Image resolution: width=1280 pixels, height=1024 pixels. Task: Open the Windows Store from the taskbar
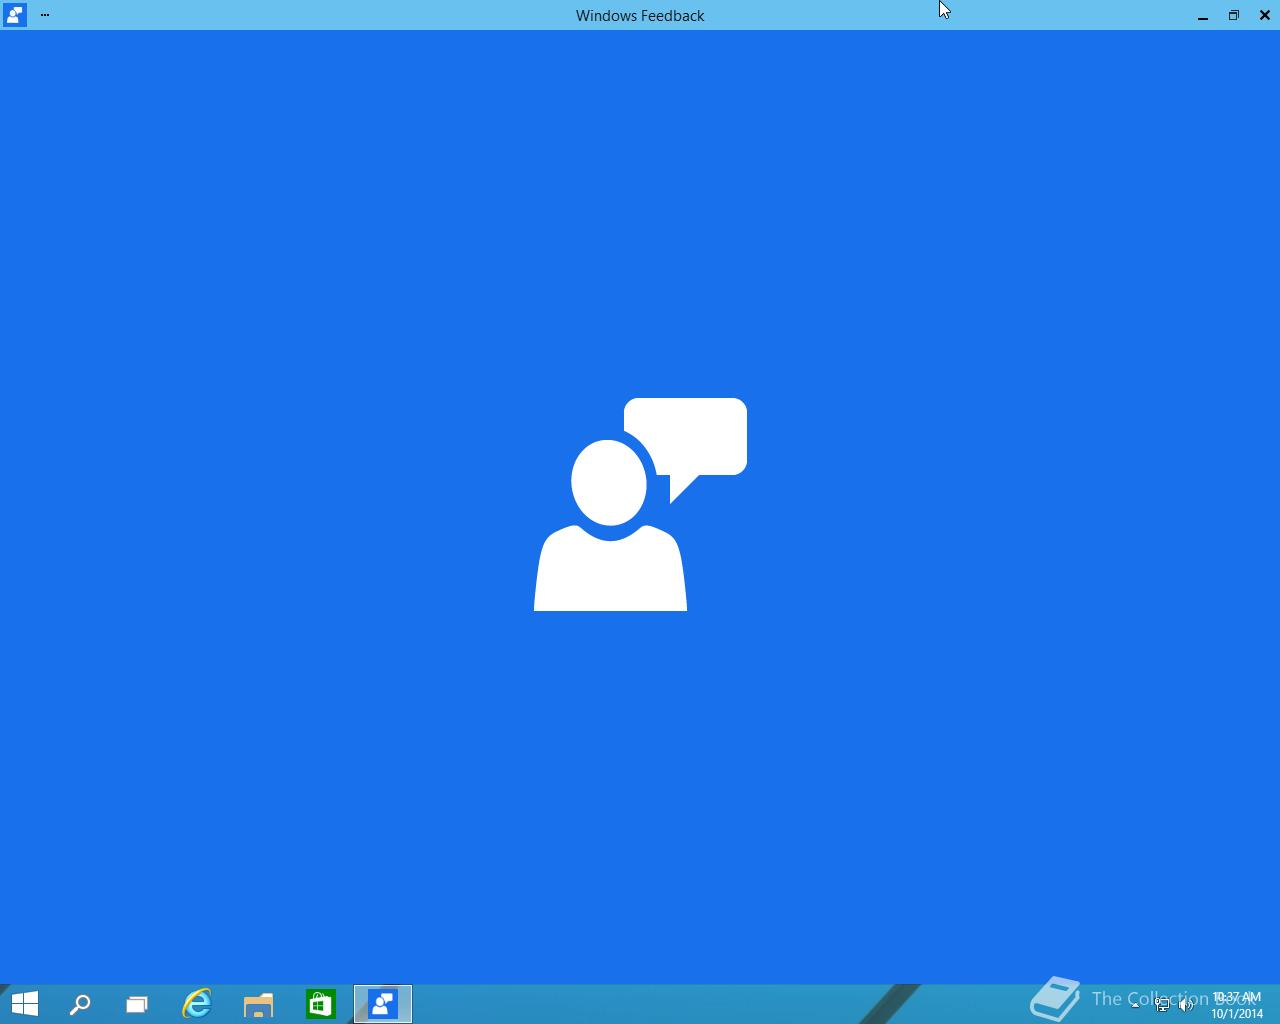pos(321,1004)
